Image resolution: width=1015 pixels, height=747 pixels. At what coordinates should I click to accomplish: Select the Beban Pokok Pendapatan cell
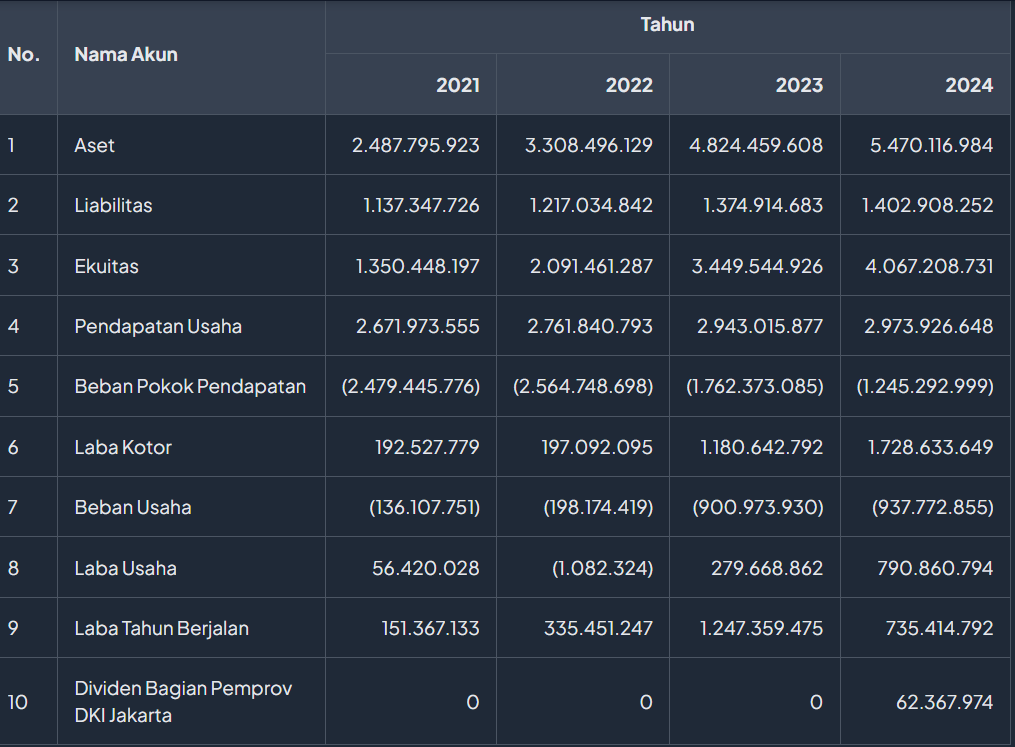[x=190, y=387]
